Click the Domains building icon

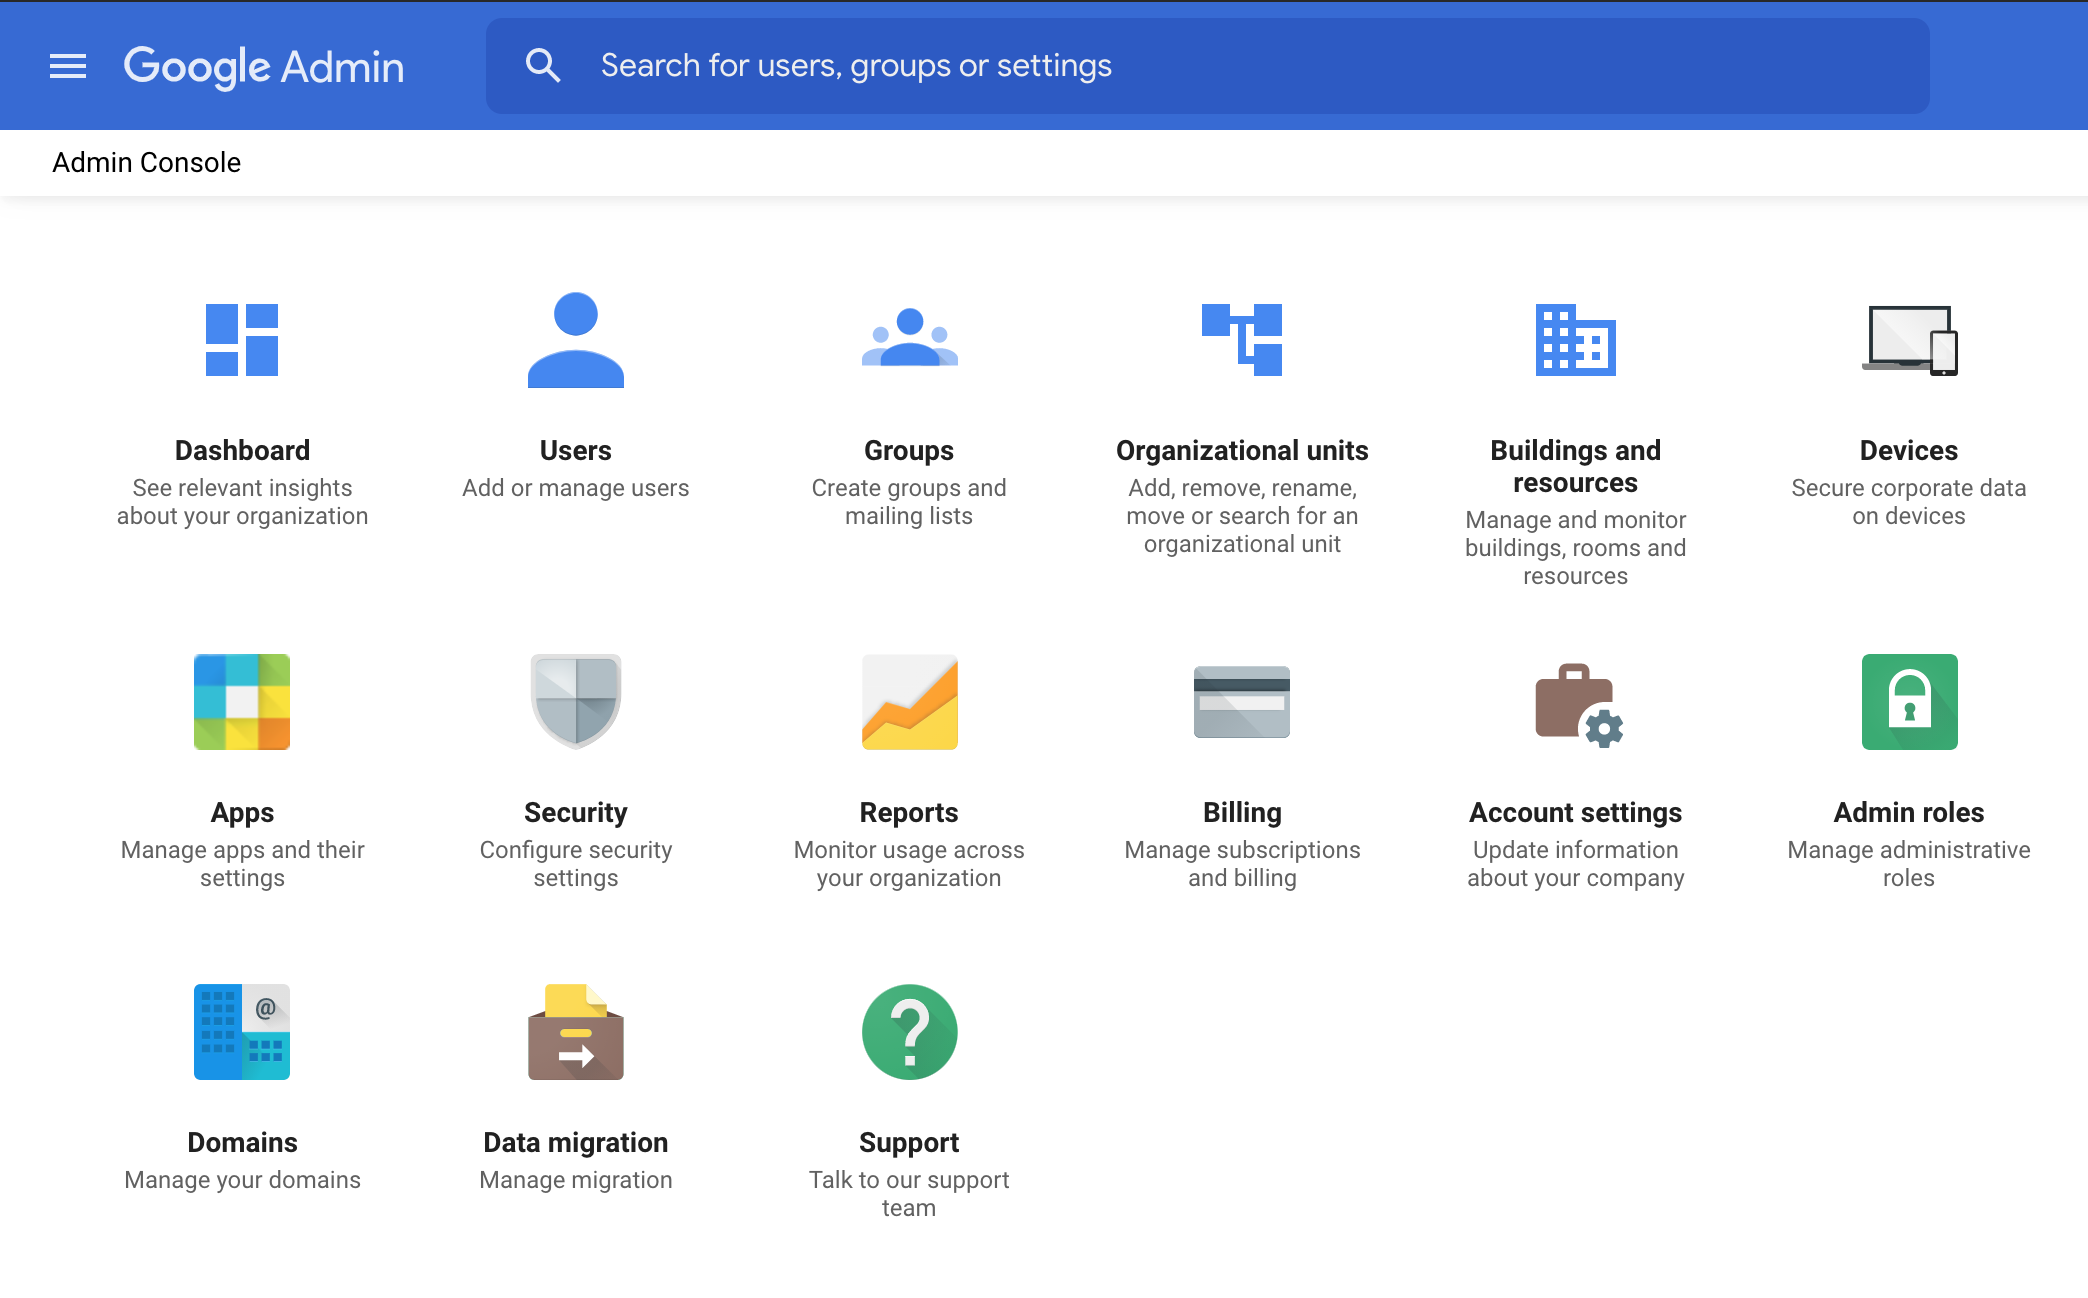[x=242, y=1032]
